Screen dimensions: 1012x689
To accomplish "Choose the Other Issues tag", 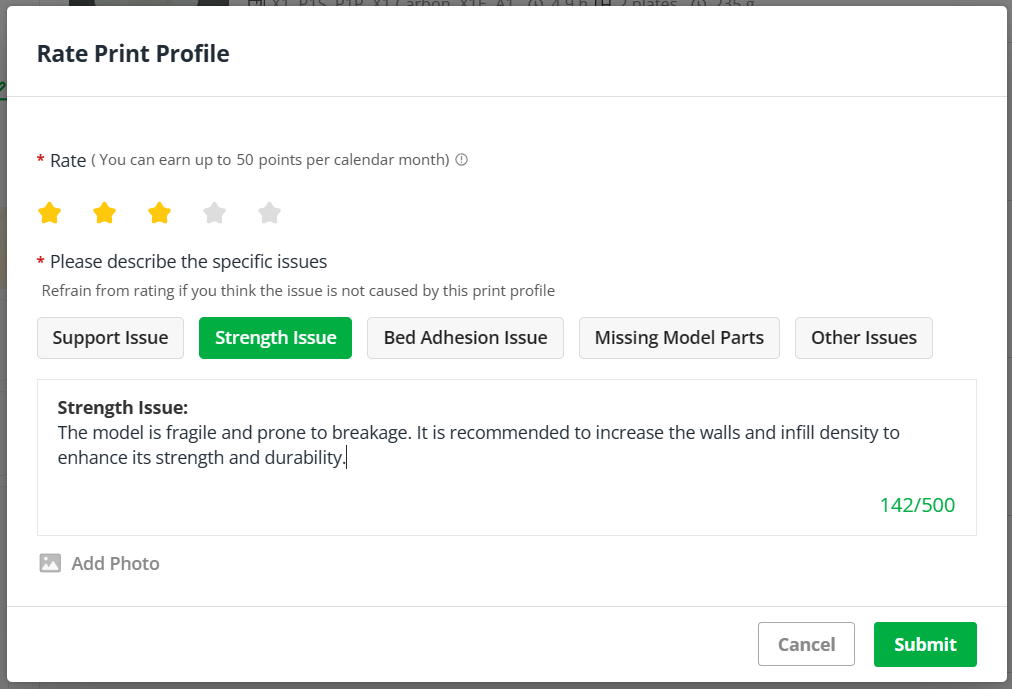I will tap(864, 337).
